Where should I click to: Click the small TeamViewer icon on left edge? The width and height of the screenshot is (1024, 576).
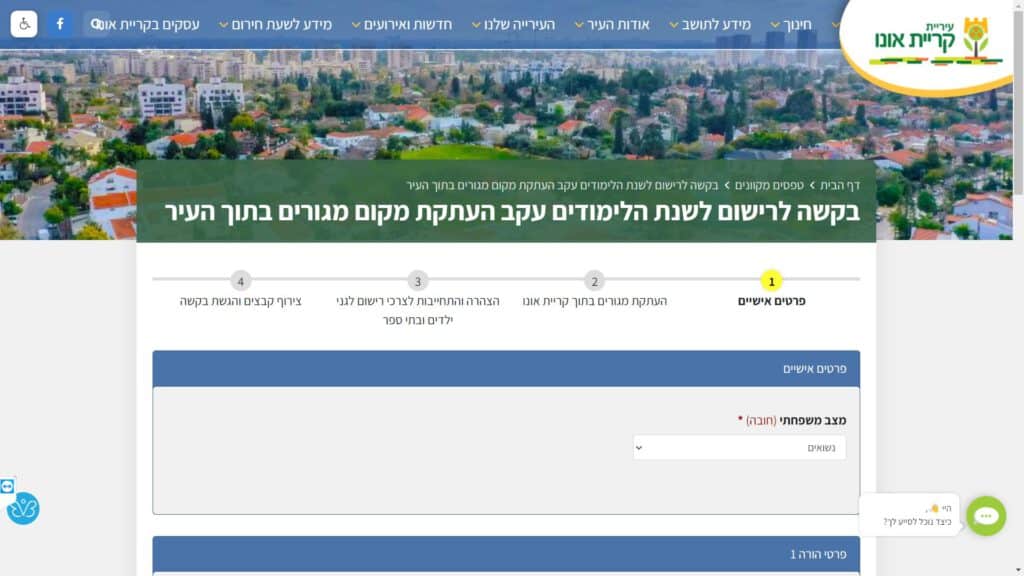coord(8,486)
